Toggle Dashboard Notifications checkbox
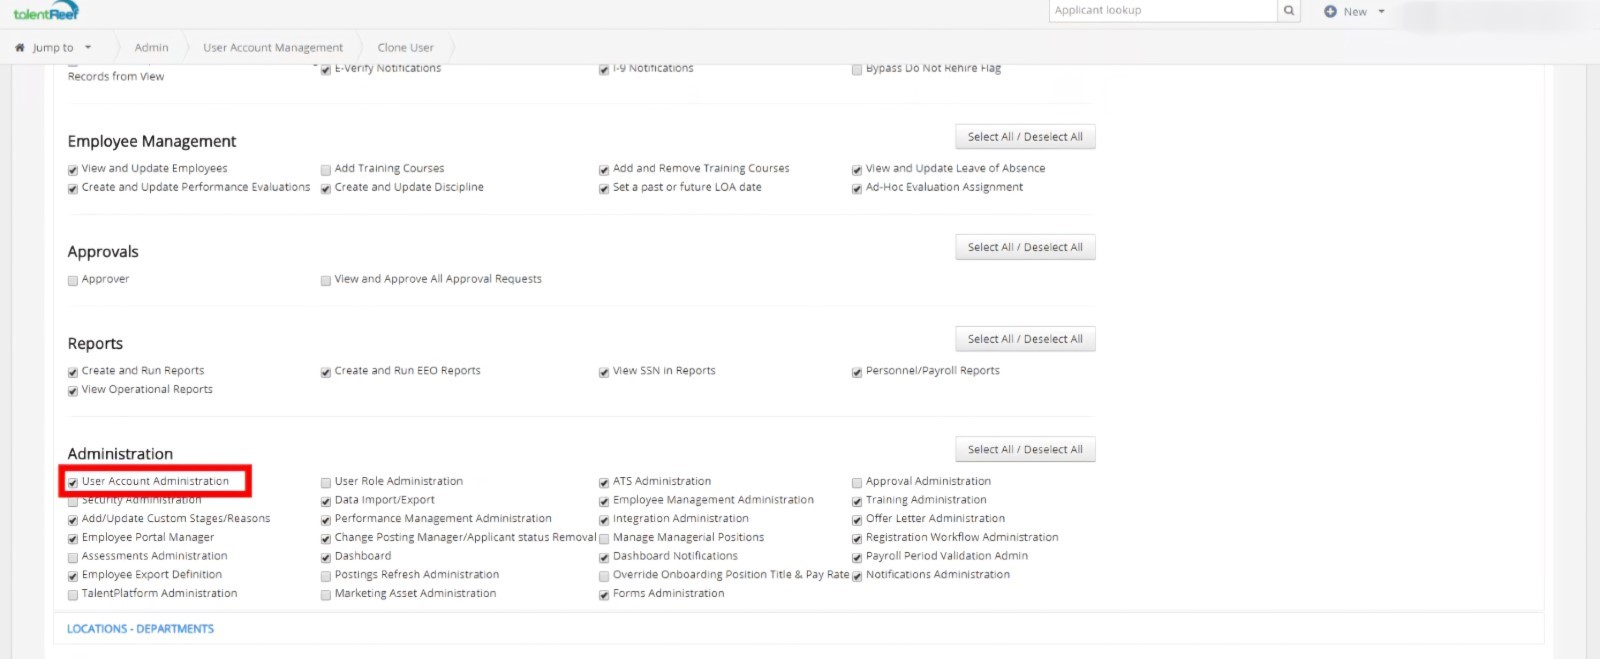The image size is (1600, 659). click(x=604, y=558)
